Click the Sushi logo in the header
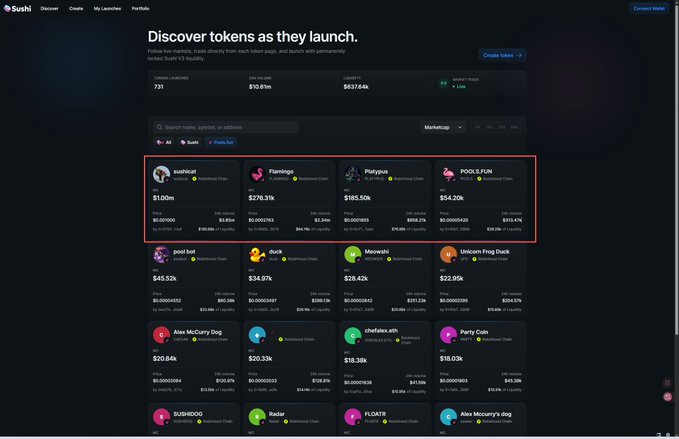Screen dimensions: 679x439 (x=17, y=8)
